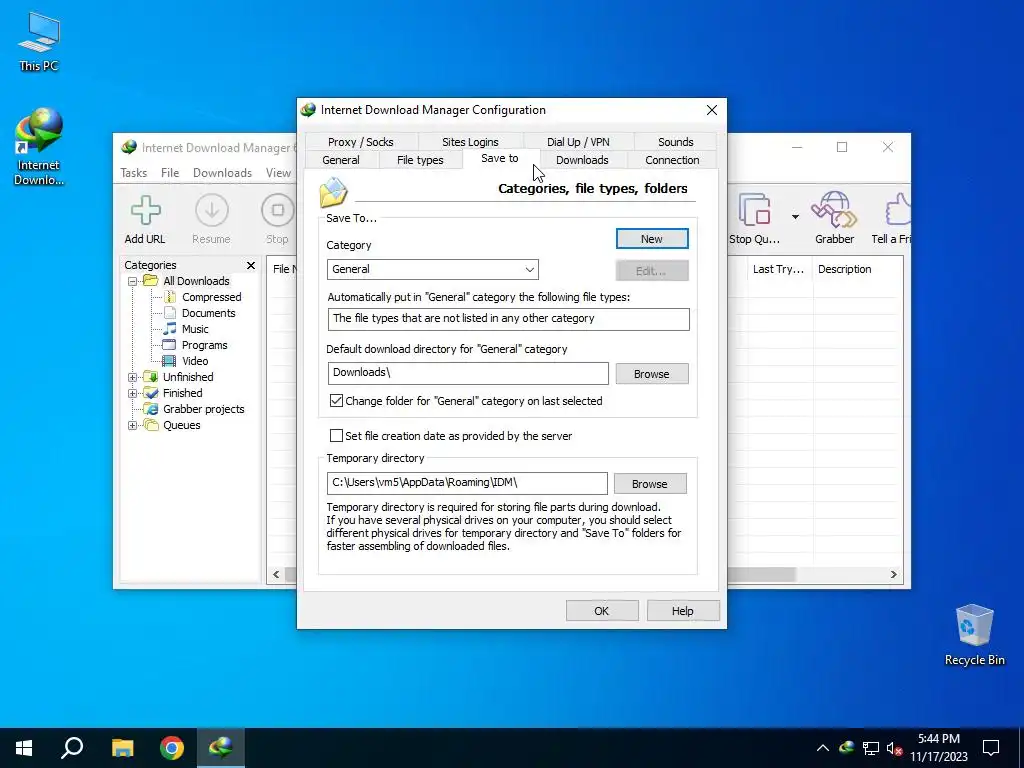Switch to the Connection tab
Viewport: 1024px width, 768px height.
point(672,160)
